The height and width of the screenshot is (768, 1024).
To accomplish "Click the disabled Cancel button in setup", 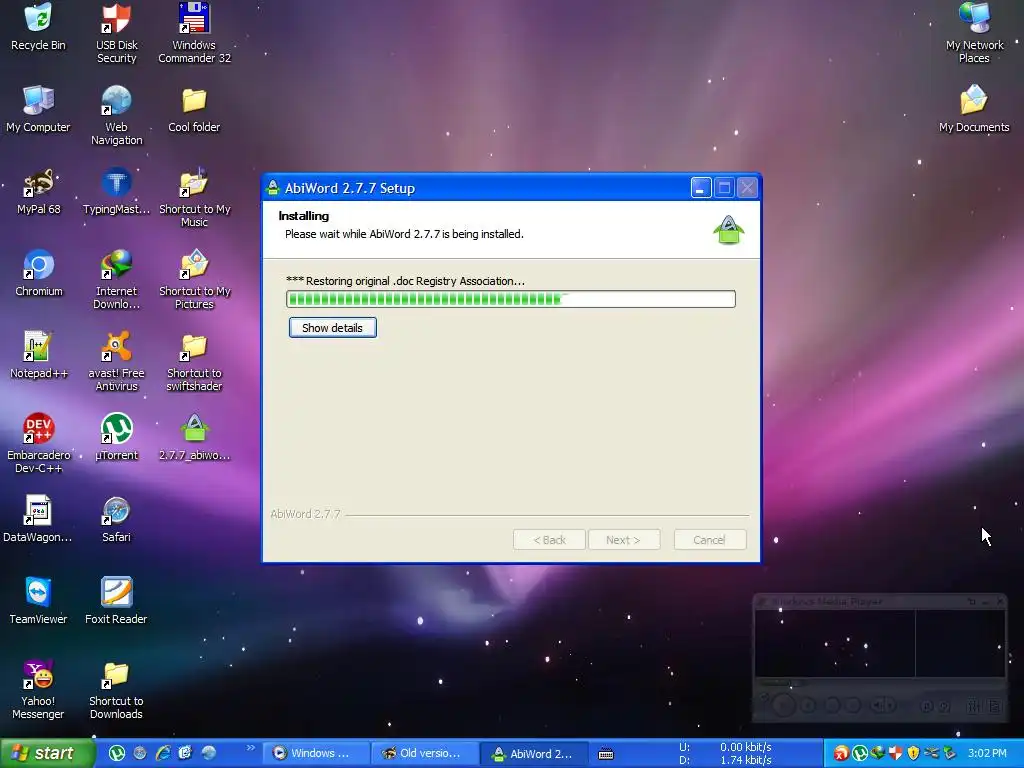I will [x=710, y=540].
